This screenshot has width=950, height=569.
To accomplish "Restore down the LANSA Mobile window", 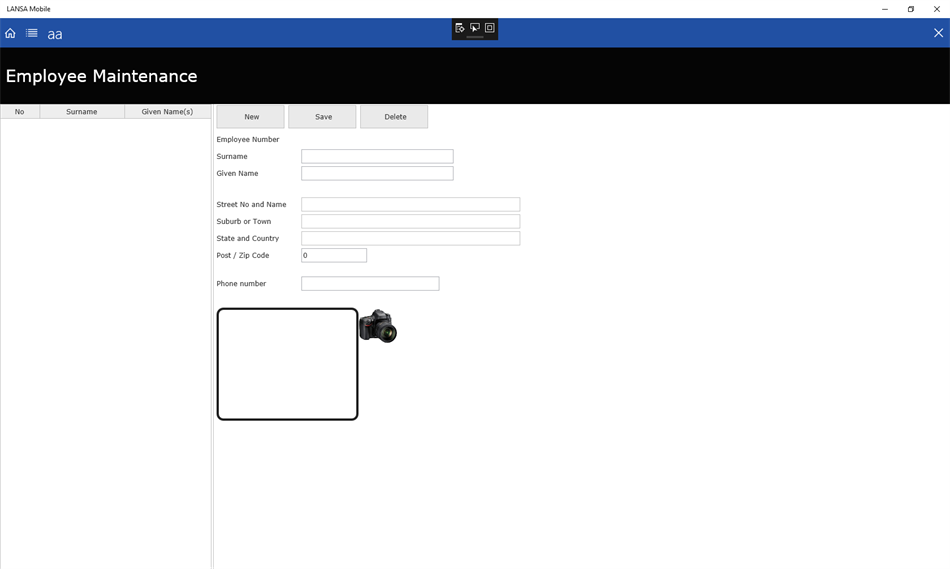I will click(911, 9).
